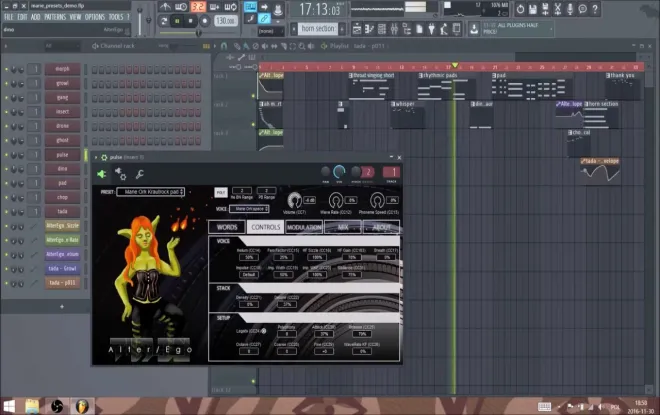The width and height of the screenshot is (660, 415).
Task: Click the wrench icon in the pulse plugin window
Action: click(x=139, y=174)
